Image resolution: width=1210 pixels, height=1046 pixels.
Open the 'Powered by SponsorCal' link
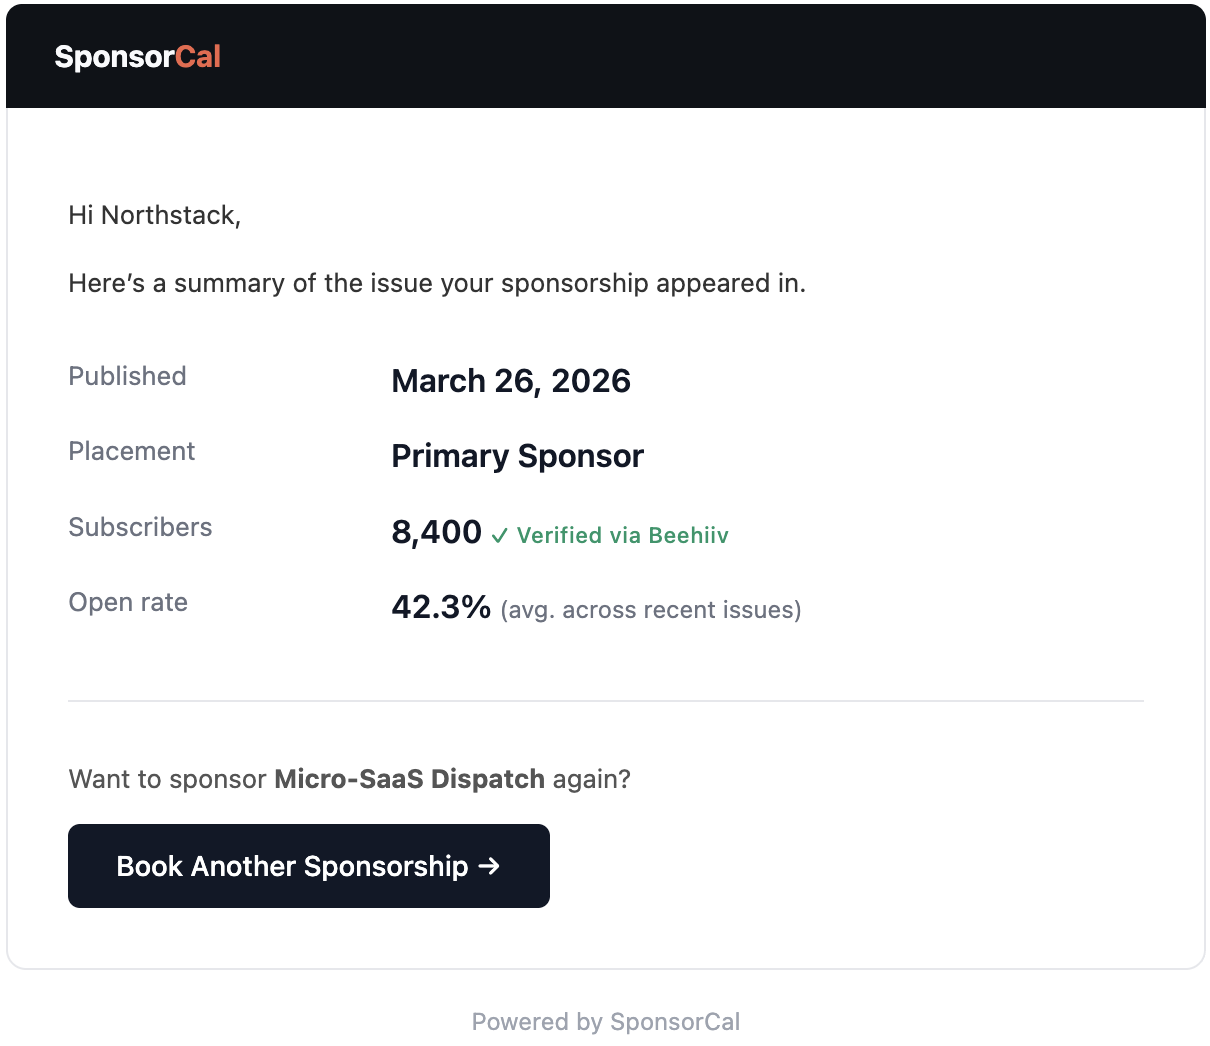point(605,1021)
